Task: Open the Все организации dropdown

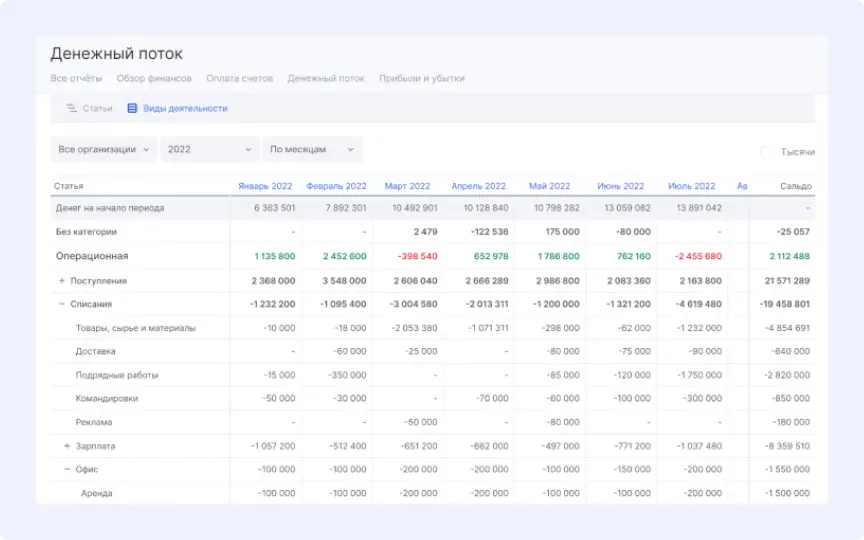Action: point(104,149)
